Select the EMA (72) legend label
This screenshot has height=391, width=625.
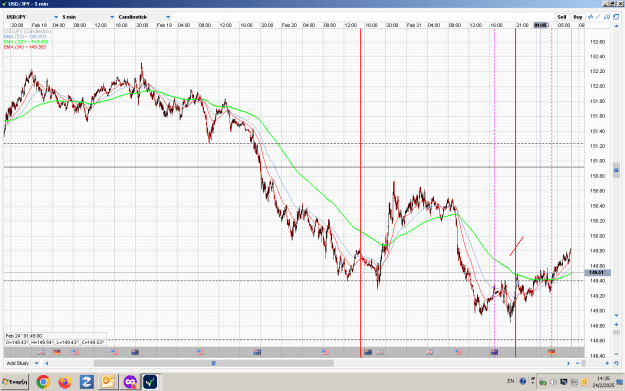[25, 37]
